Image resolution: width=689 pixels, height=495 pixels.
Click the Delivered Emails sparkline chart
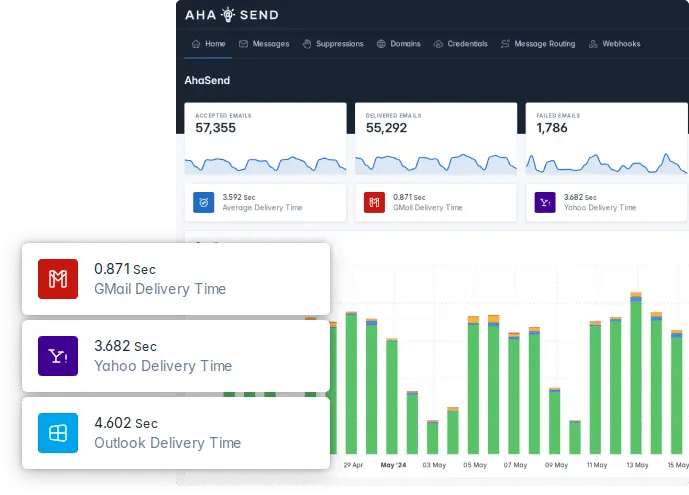436,164
